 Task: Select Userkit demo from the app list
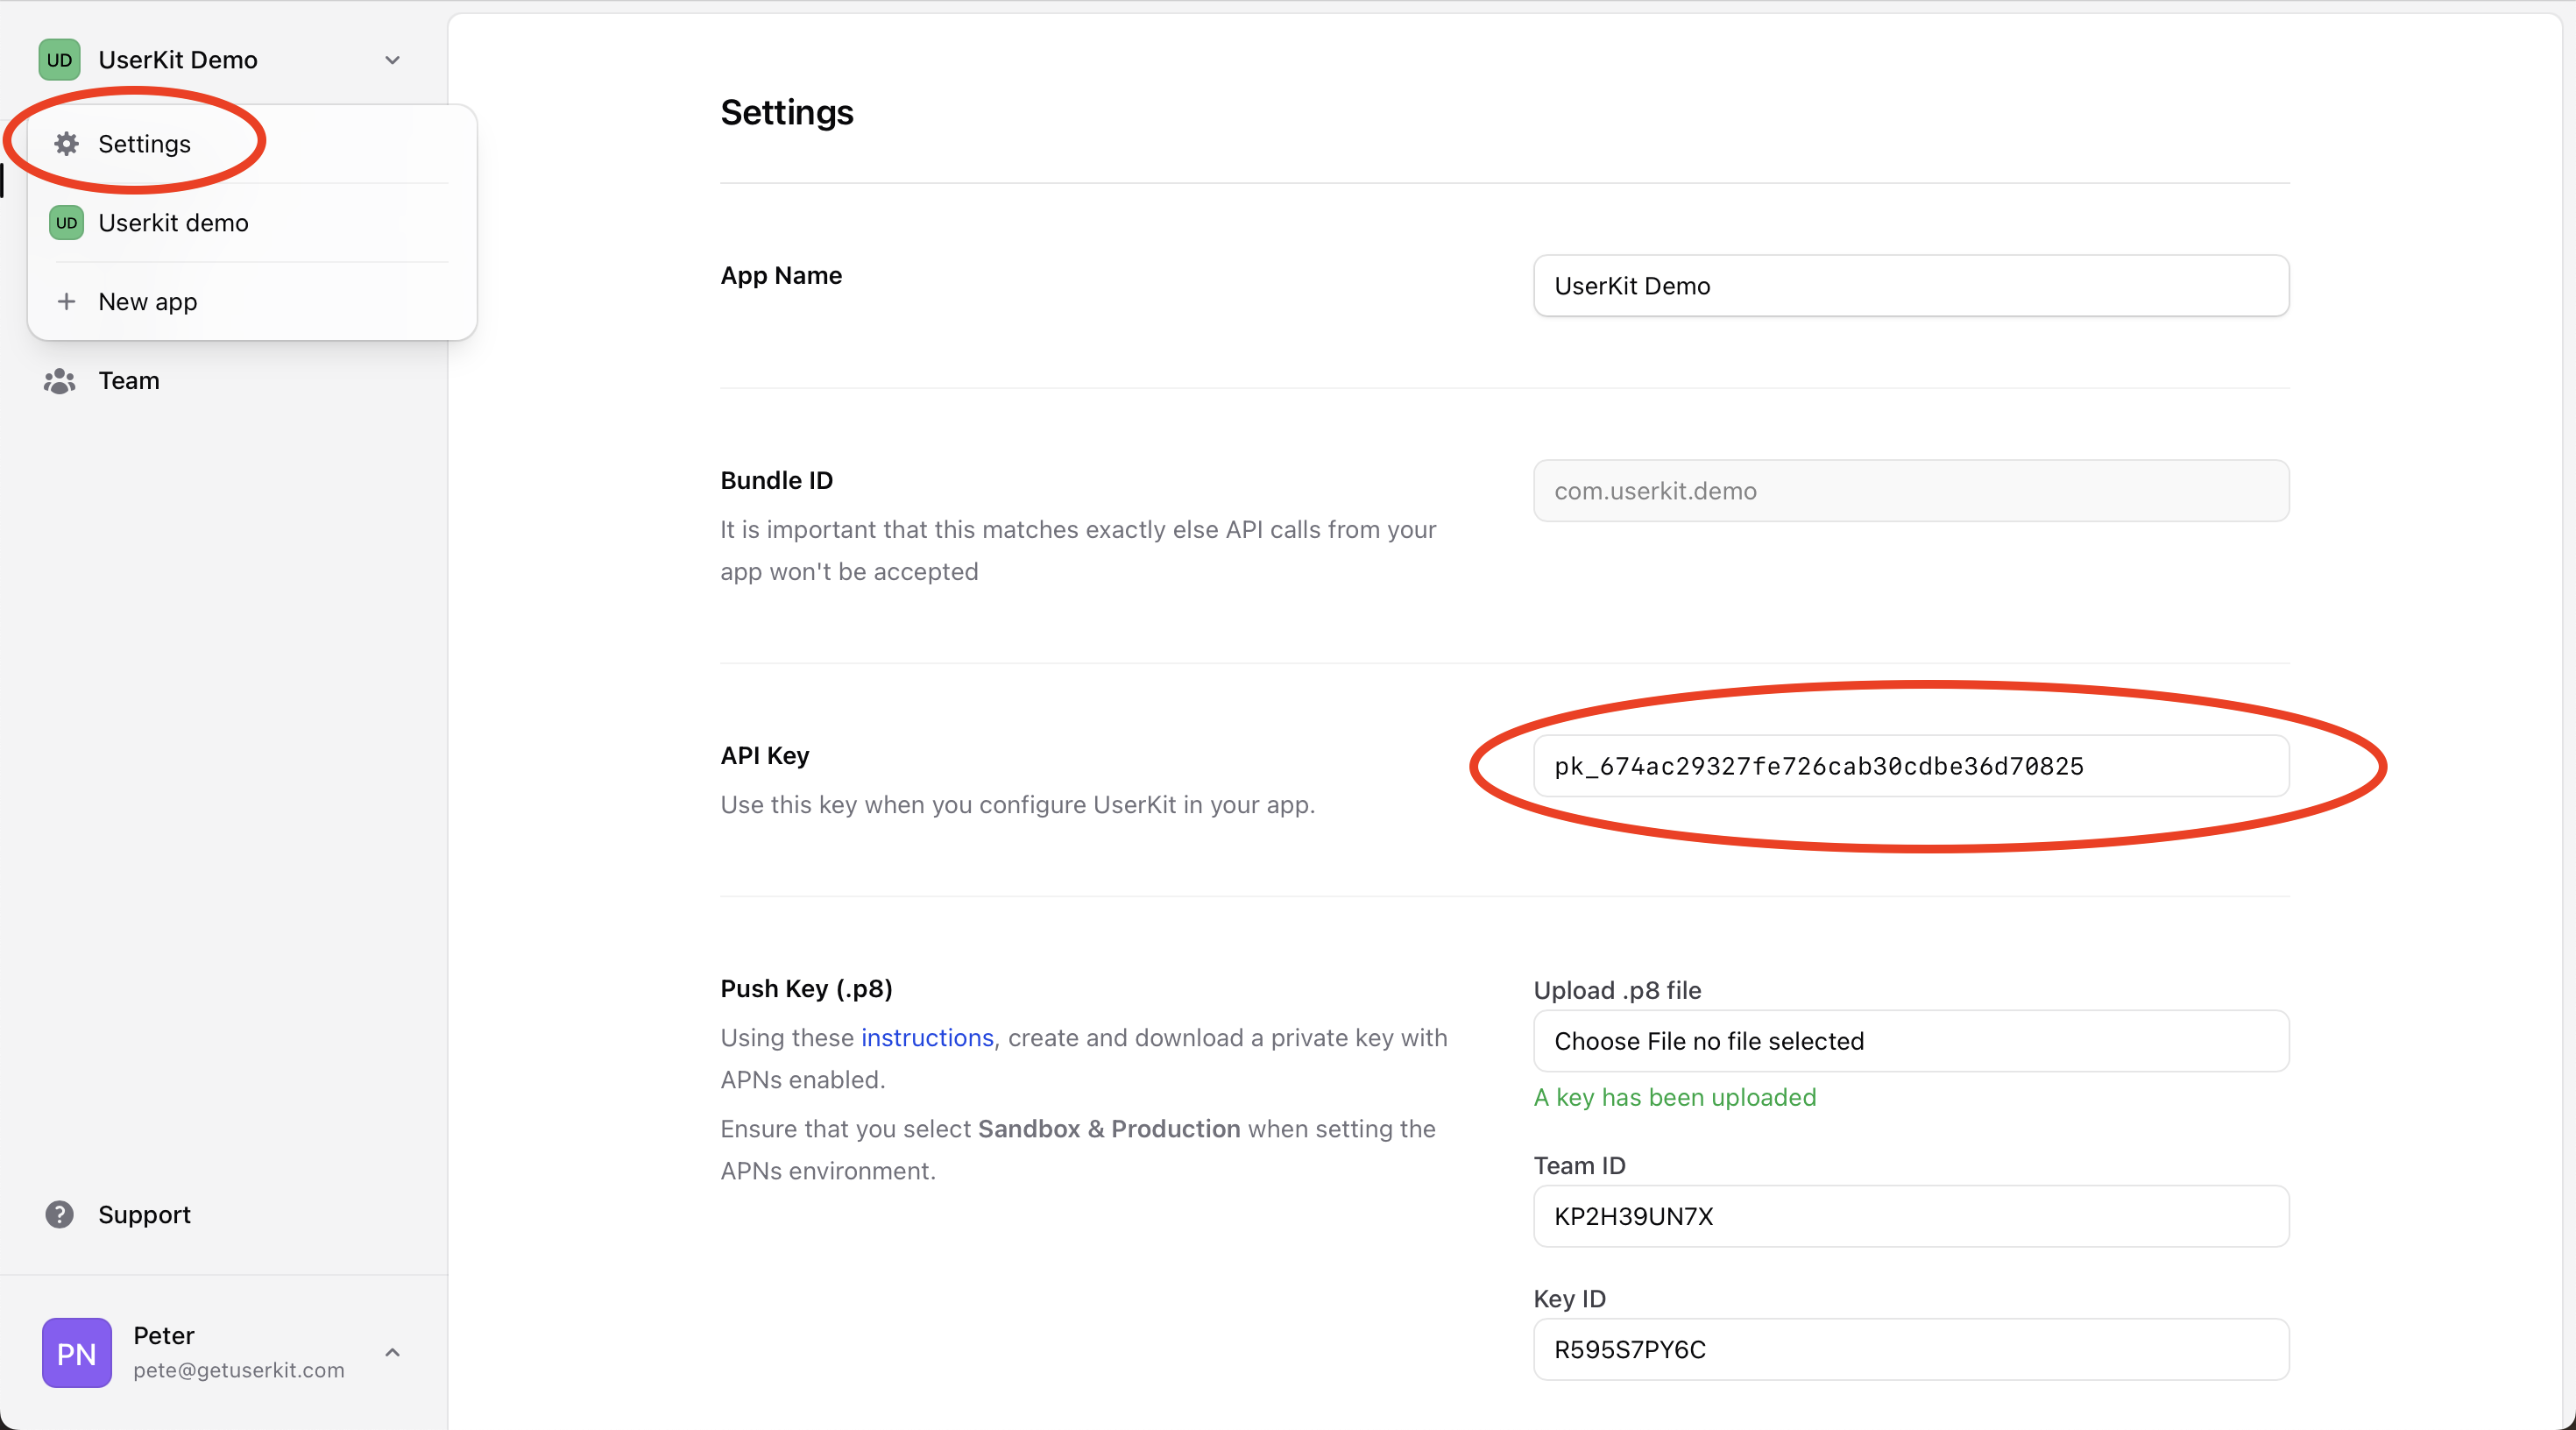click(252, 223)
